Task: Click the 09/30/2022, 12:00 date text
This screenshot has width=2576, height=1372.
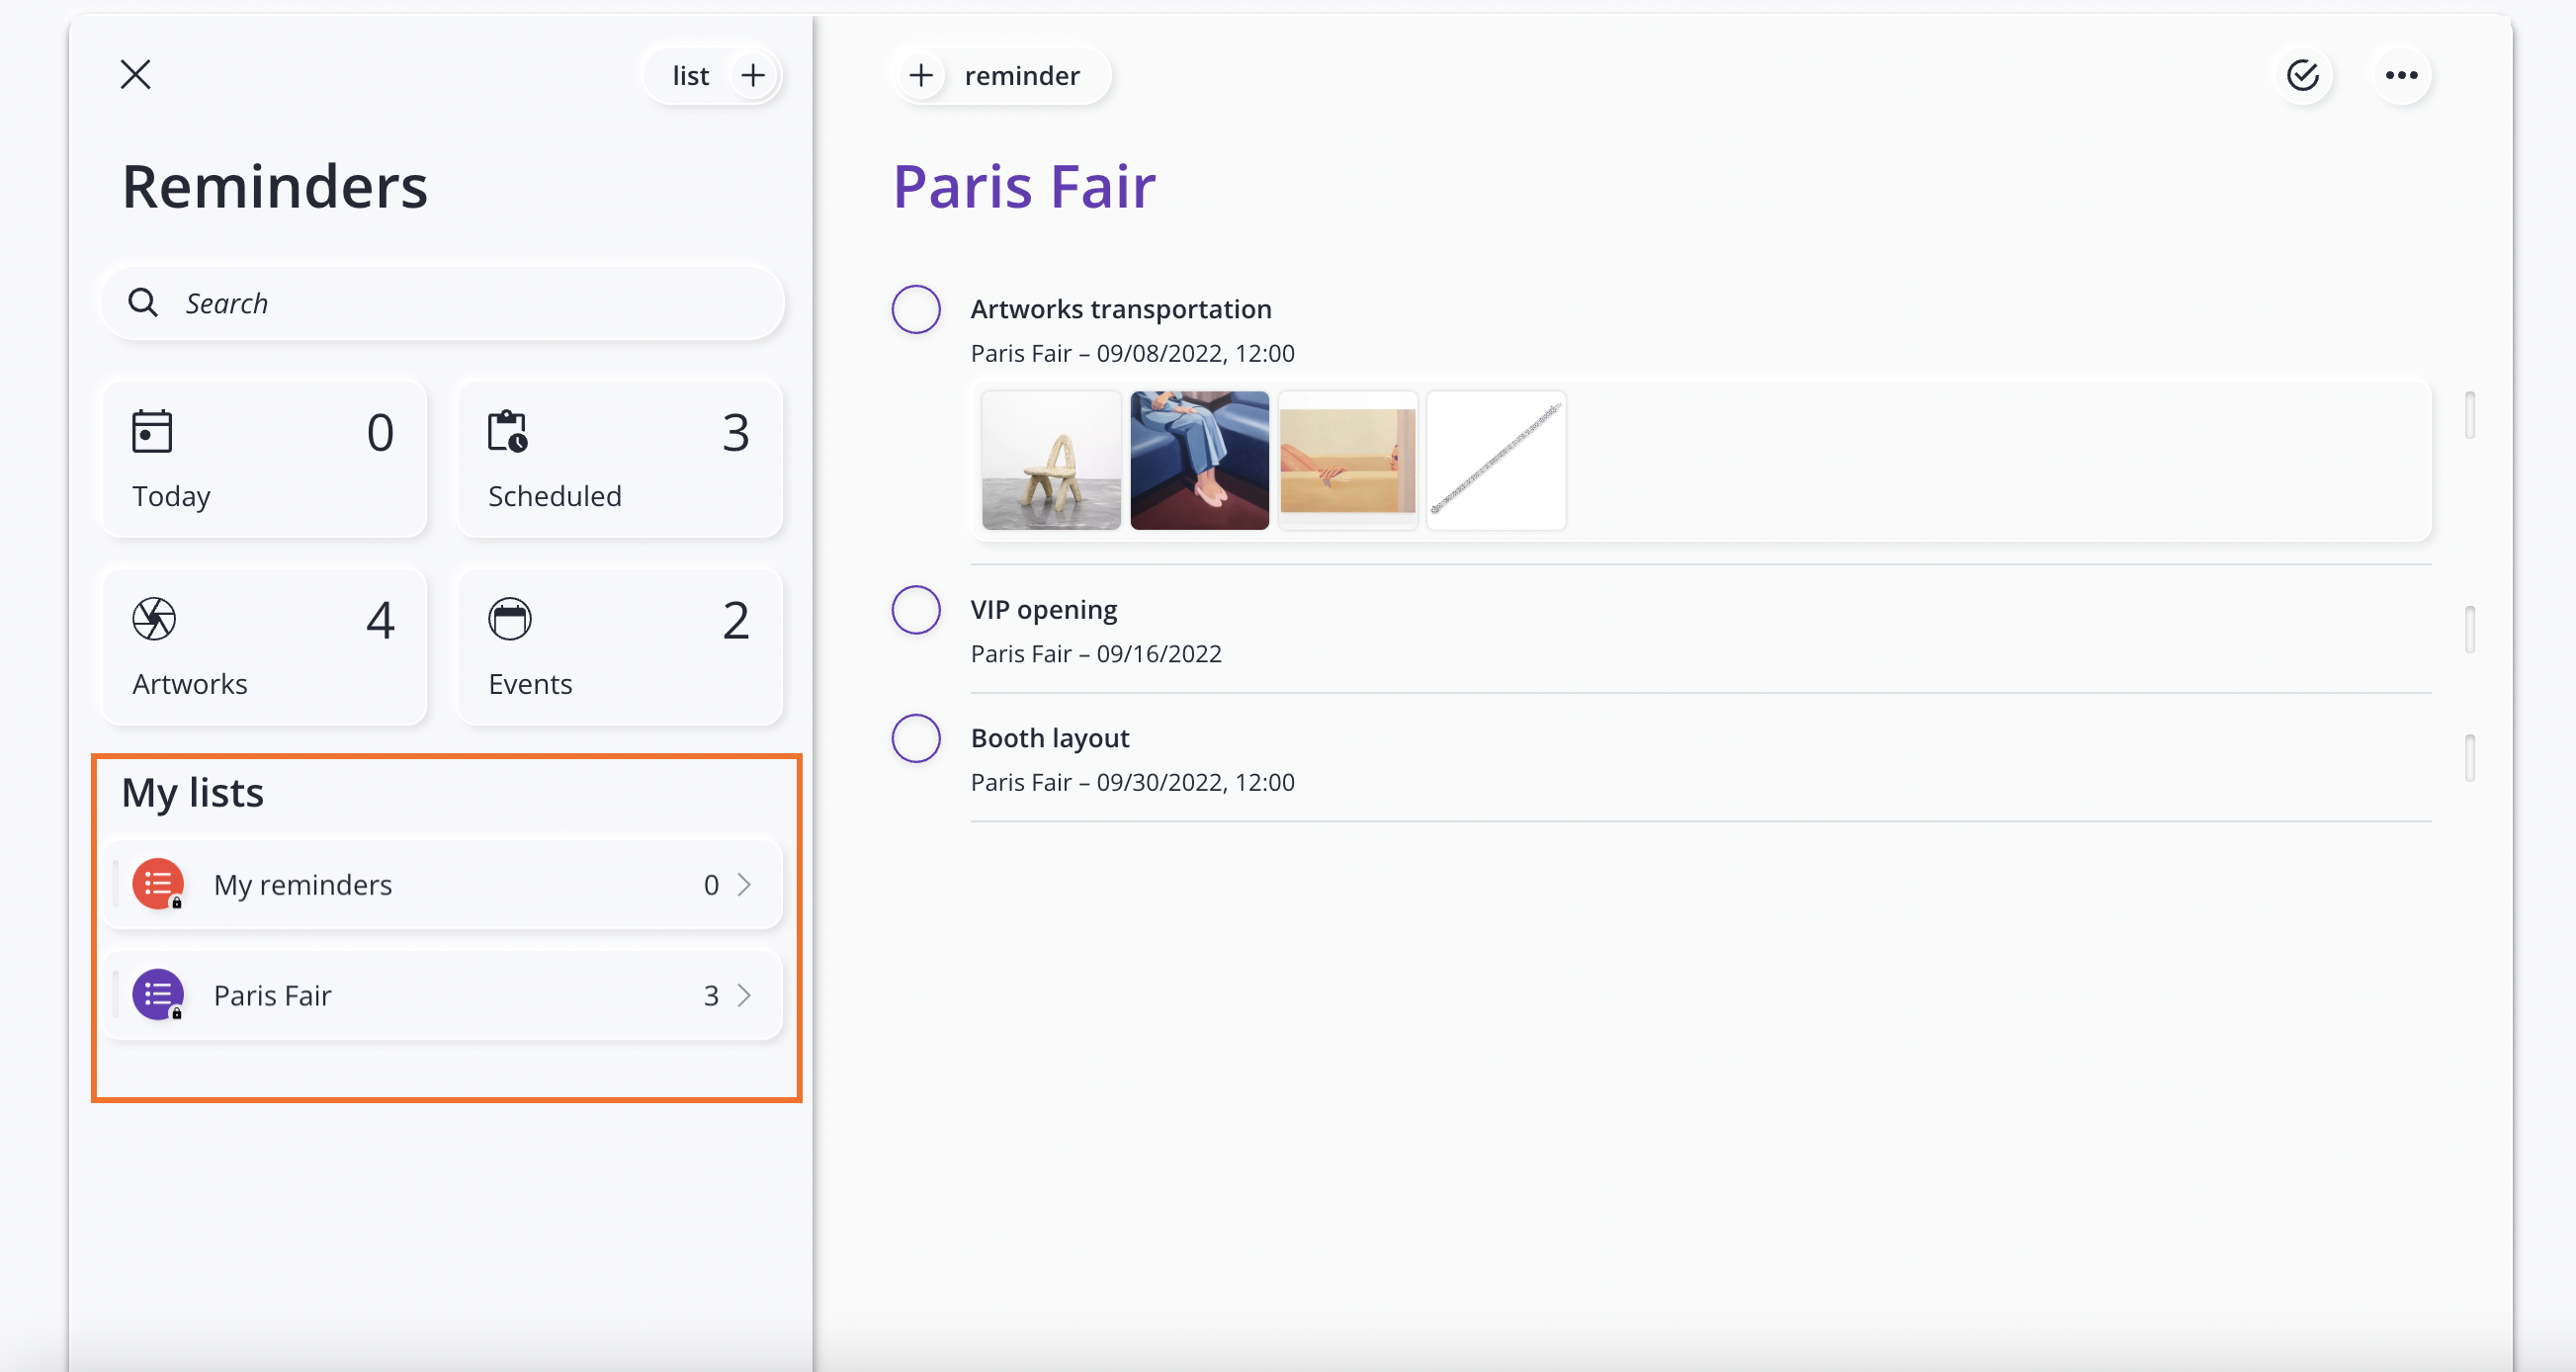Action: 1195,782
